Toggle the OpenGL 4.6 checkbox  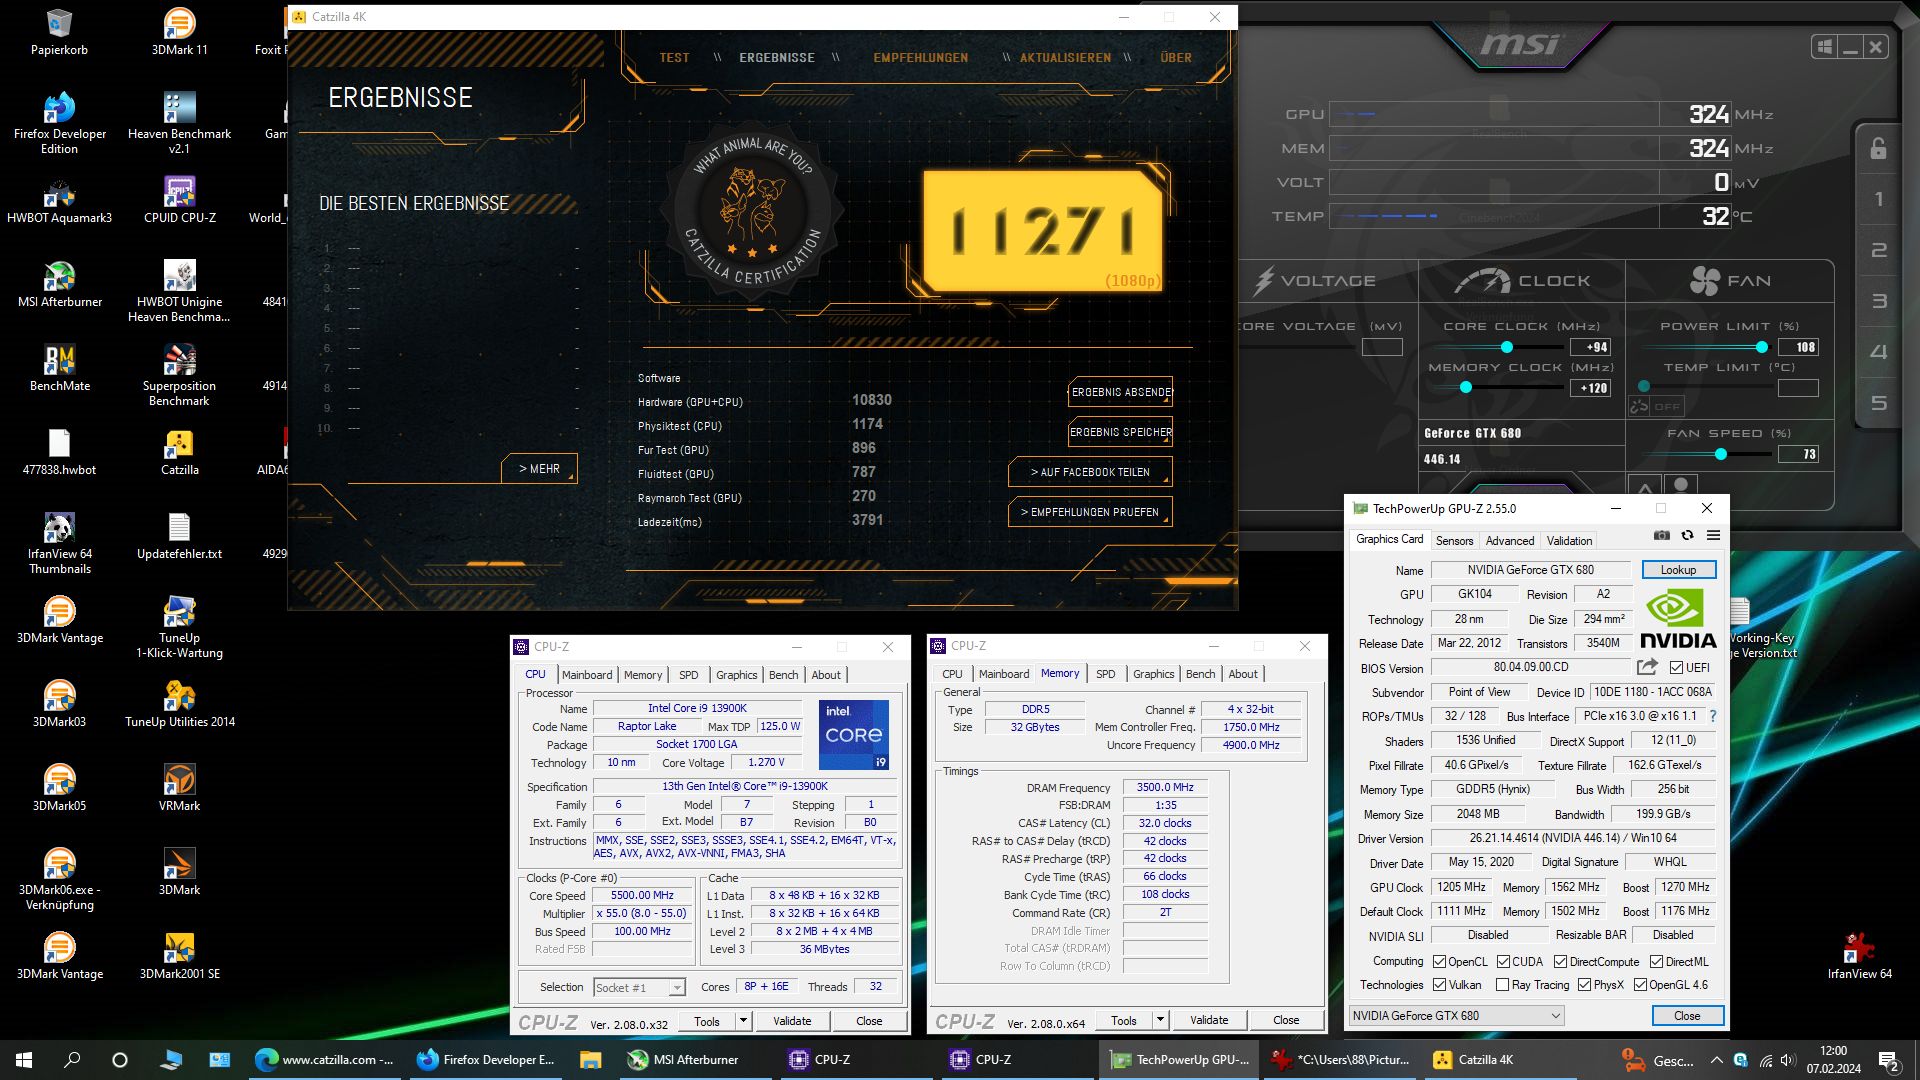pos(1640,985)
